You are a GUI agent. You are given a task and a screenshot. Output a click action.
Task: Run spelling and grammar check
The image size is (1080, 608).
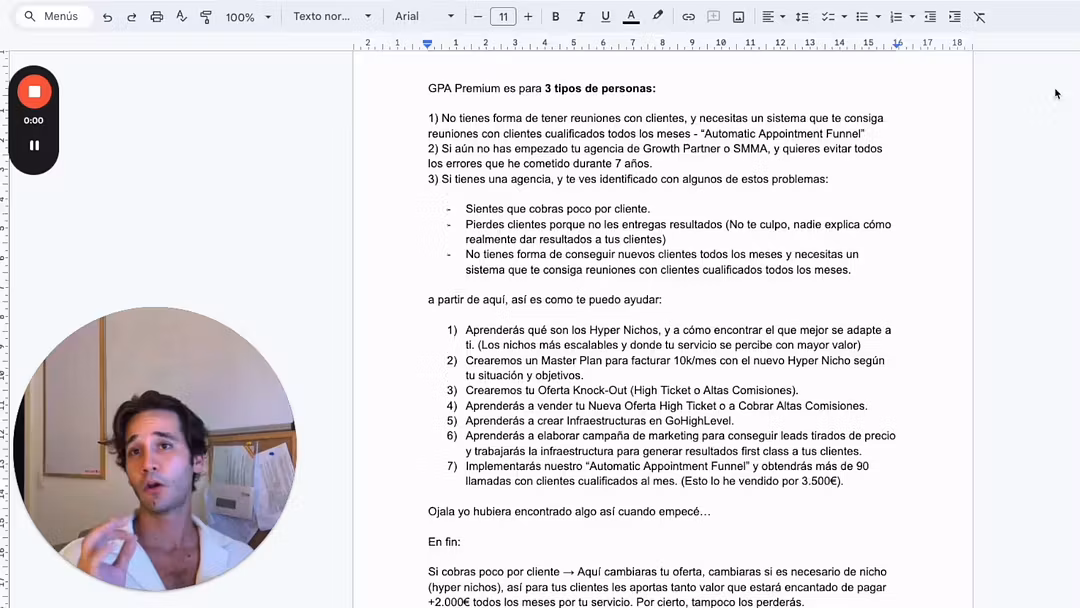[x=181, y=17]
